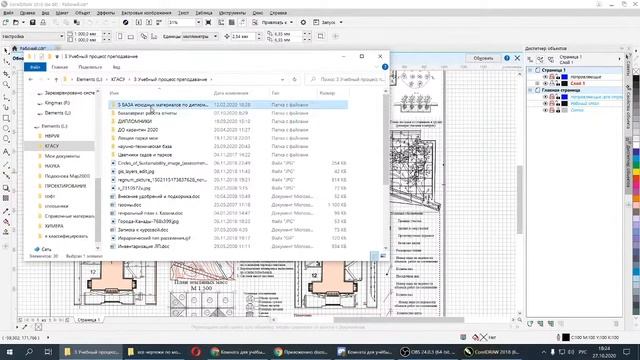This screenshot has width=640, height=360.
Task: Click the new layer icon at the bottom of Object Manager
Action: point(530,324)
